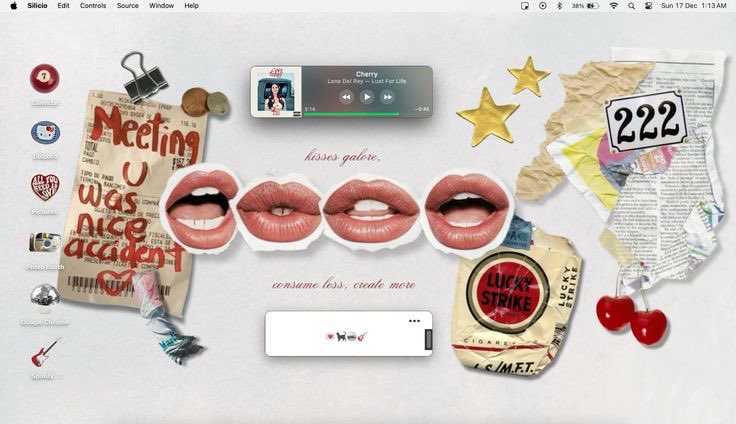This screenshot has width=736, height=424.
Task: Open the three-dots menu on white widget
Action: click(414, 321)
